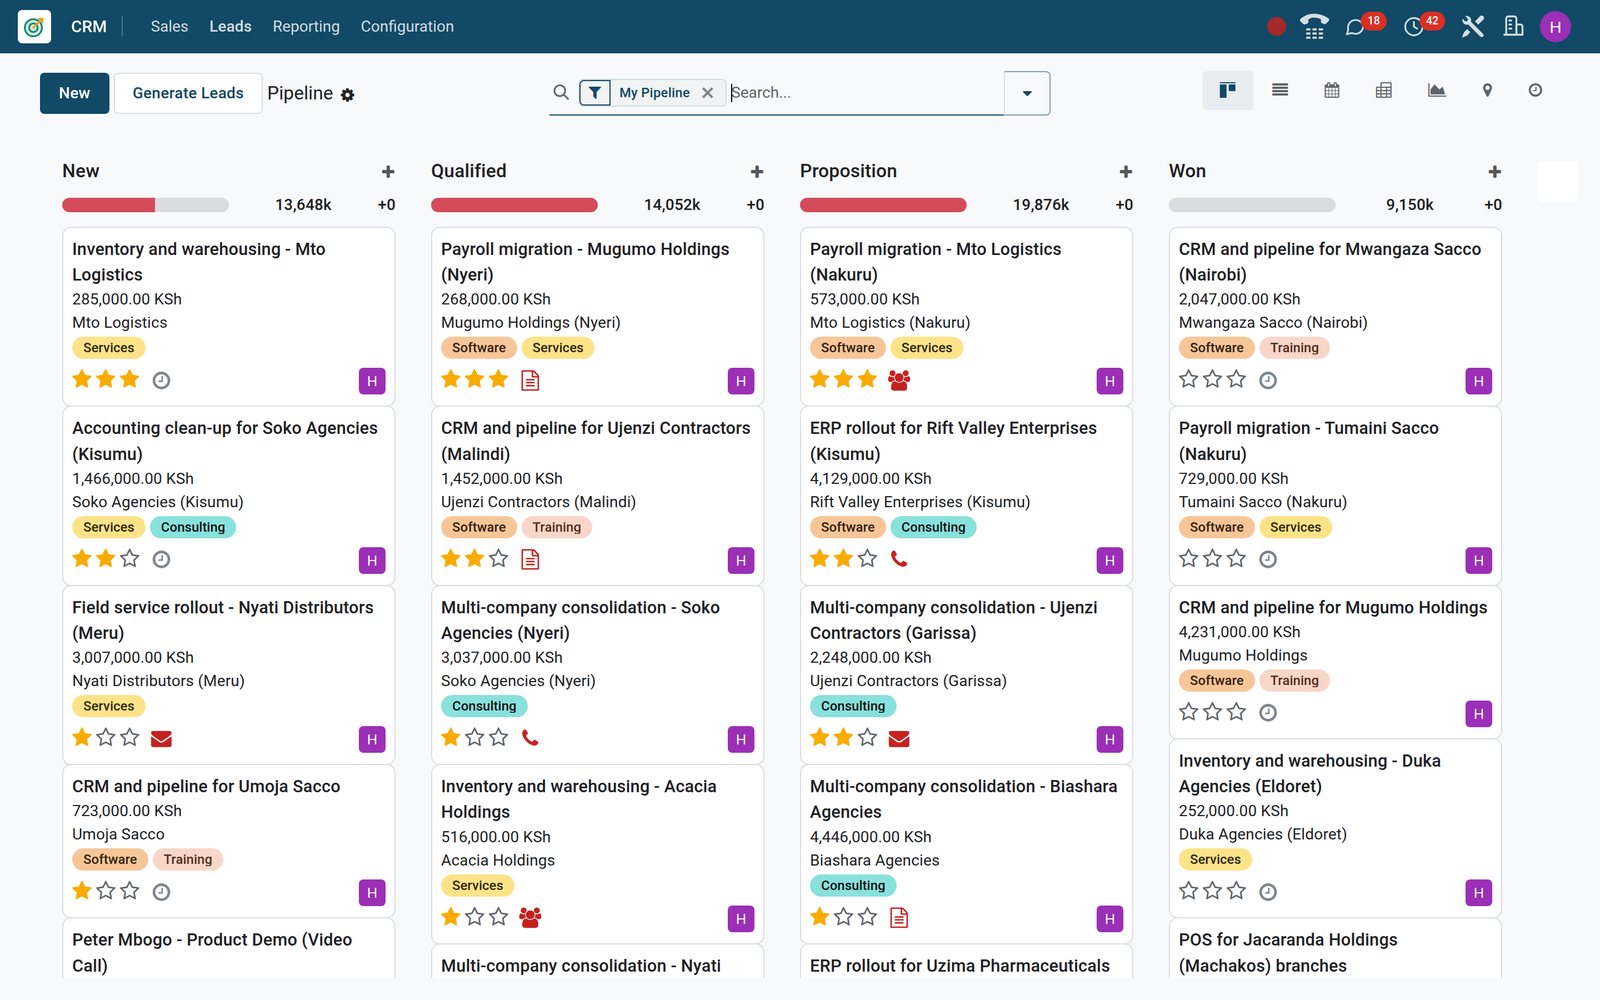Click the New column progress bar
This screenshot has height=1000, width=1600.
[x=145, y=205]
